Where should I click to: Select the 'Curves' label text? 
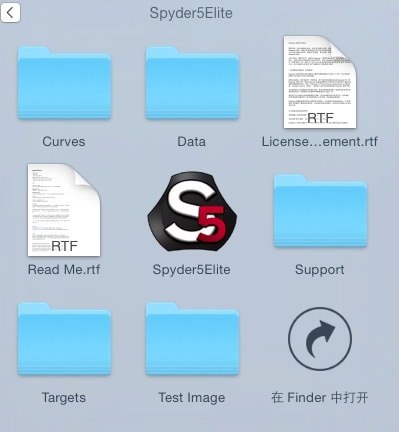[x=64, y=142]
